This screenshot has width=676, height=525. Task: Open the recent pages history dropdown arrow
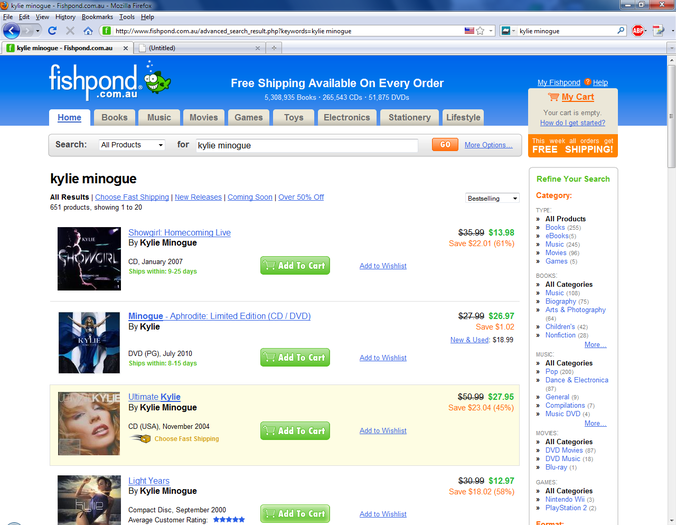point(38,31)
